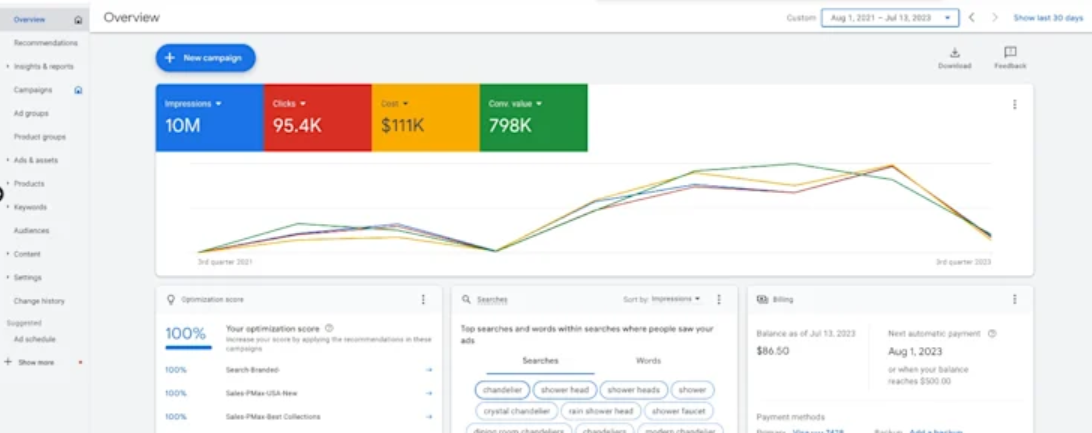Go to previous date range arrow
The image size is (1092, 433).
pyautogui.click(x=972, y=17)
